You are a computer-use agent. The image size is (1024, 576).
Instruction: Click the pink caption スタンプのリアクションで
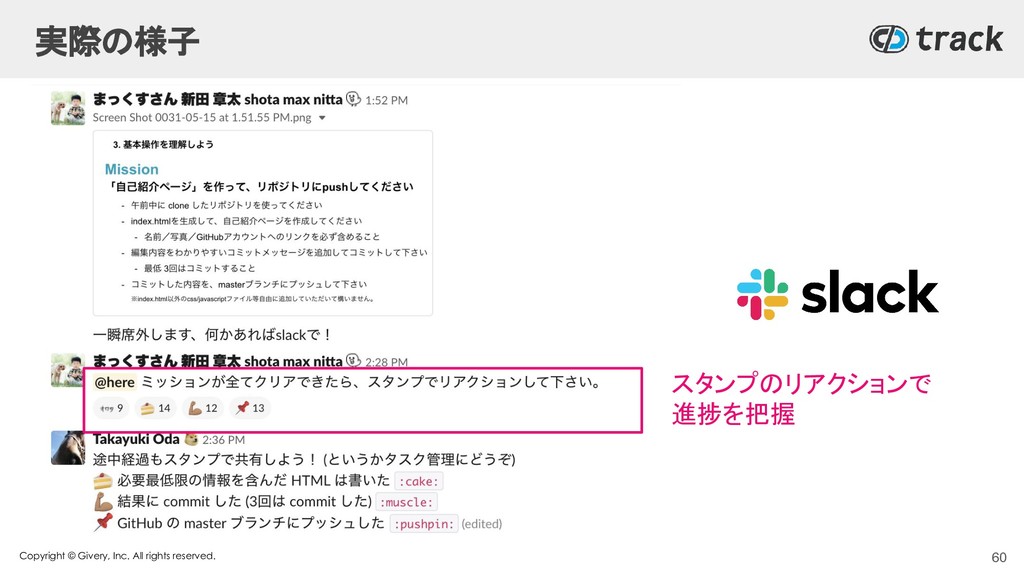coord(801,383)
